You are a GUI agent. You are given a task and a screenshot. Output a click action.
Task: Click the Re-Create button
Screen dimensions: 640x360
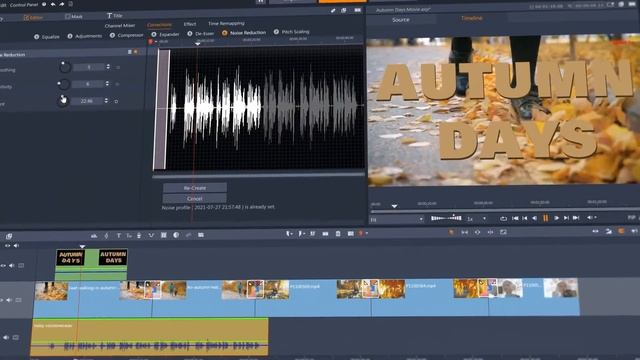pos(195,188)
